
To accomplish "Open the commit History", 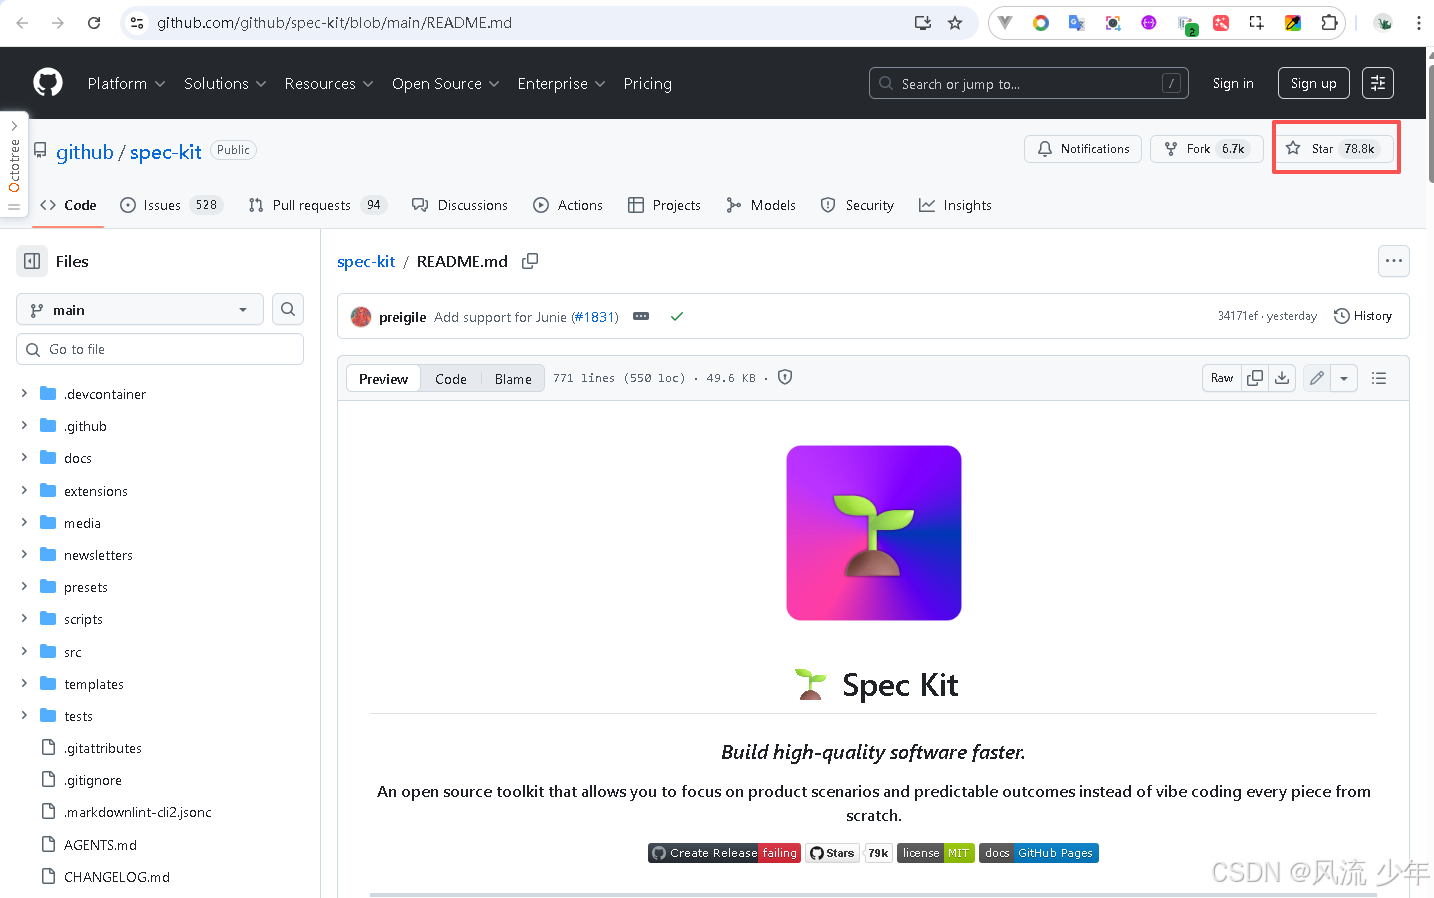I will click(x=1363, y=316).
